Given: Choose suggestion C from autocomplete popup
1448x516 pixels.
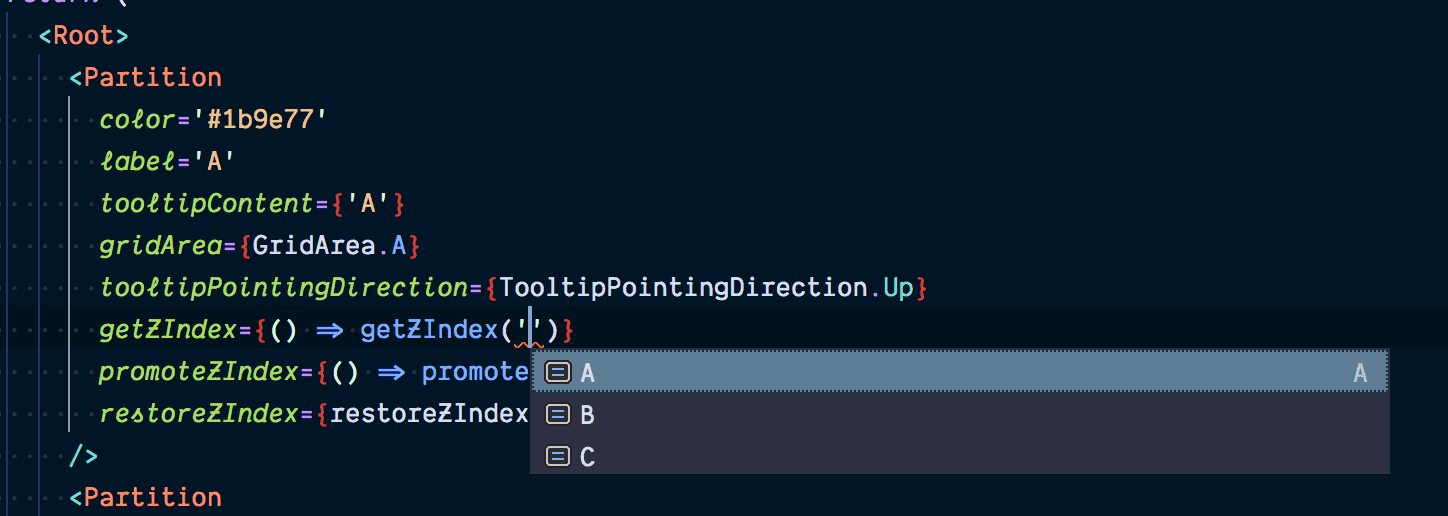Looking at the screenshot, I should click(959, 456).
